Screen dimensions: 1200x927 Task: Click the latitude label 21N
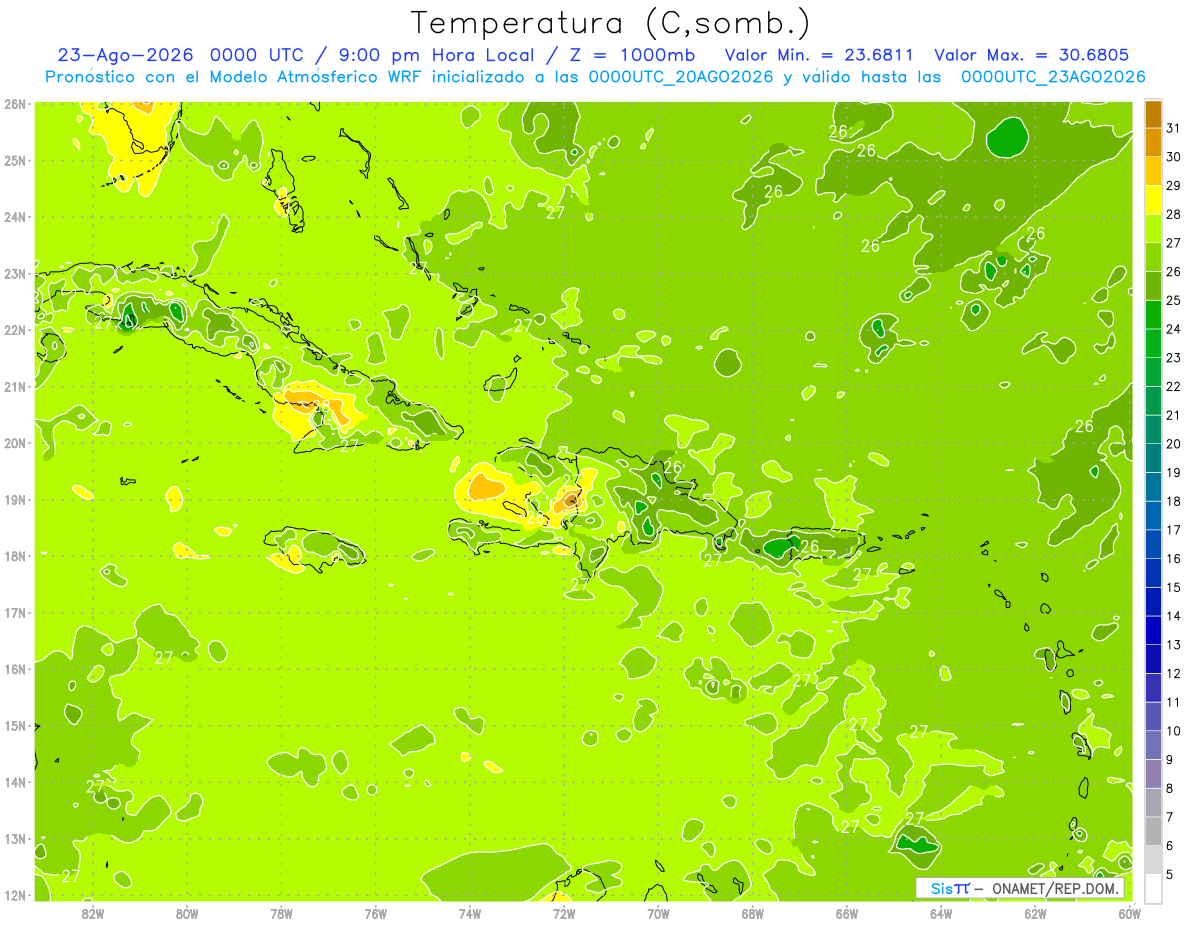coord(15,387)
